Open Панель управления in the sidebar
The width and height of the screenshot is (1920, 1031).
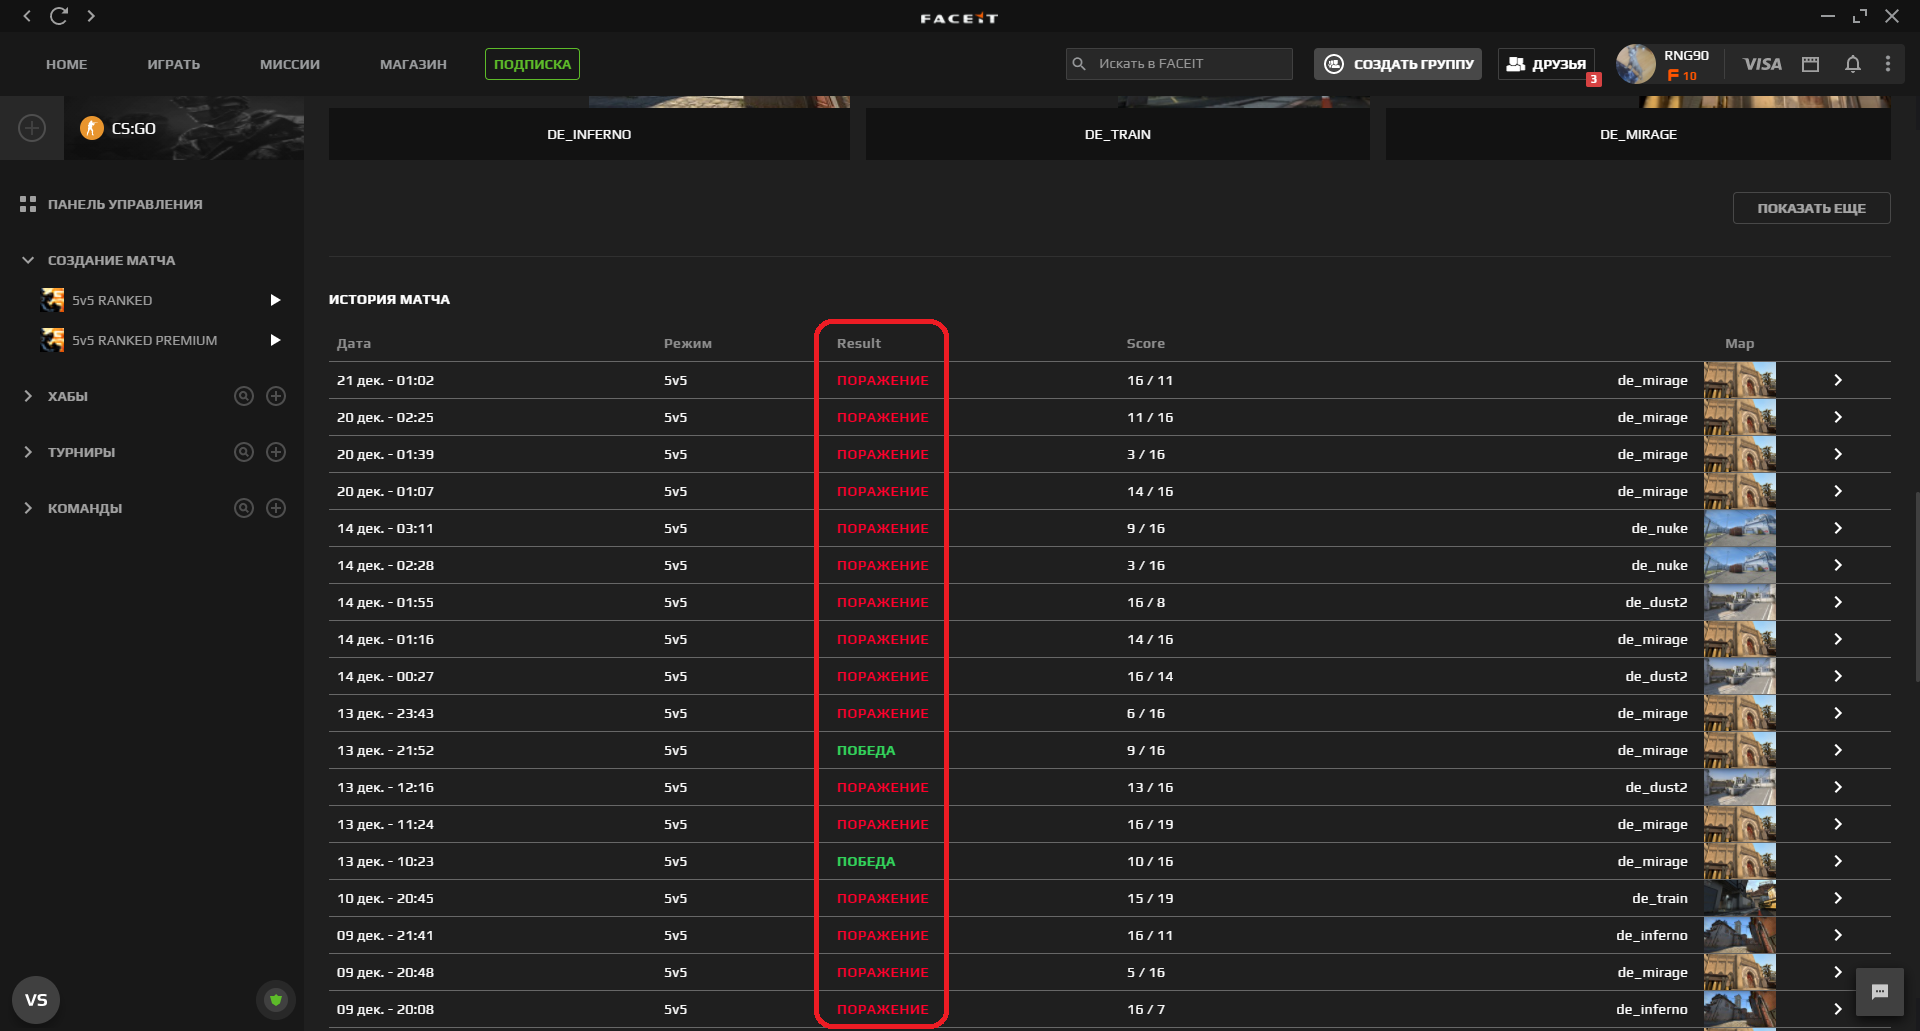click(125, 204)
